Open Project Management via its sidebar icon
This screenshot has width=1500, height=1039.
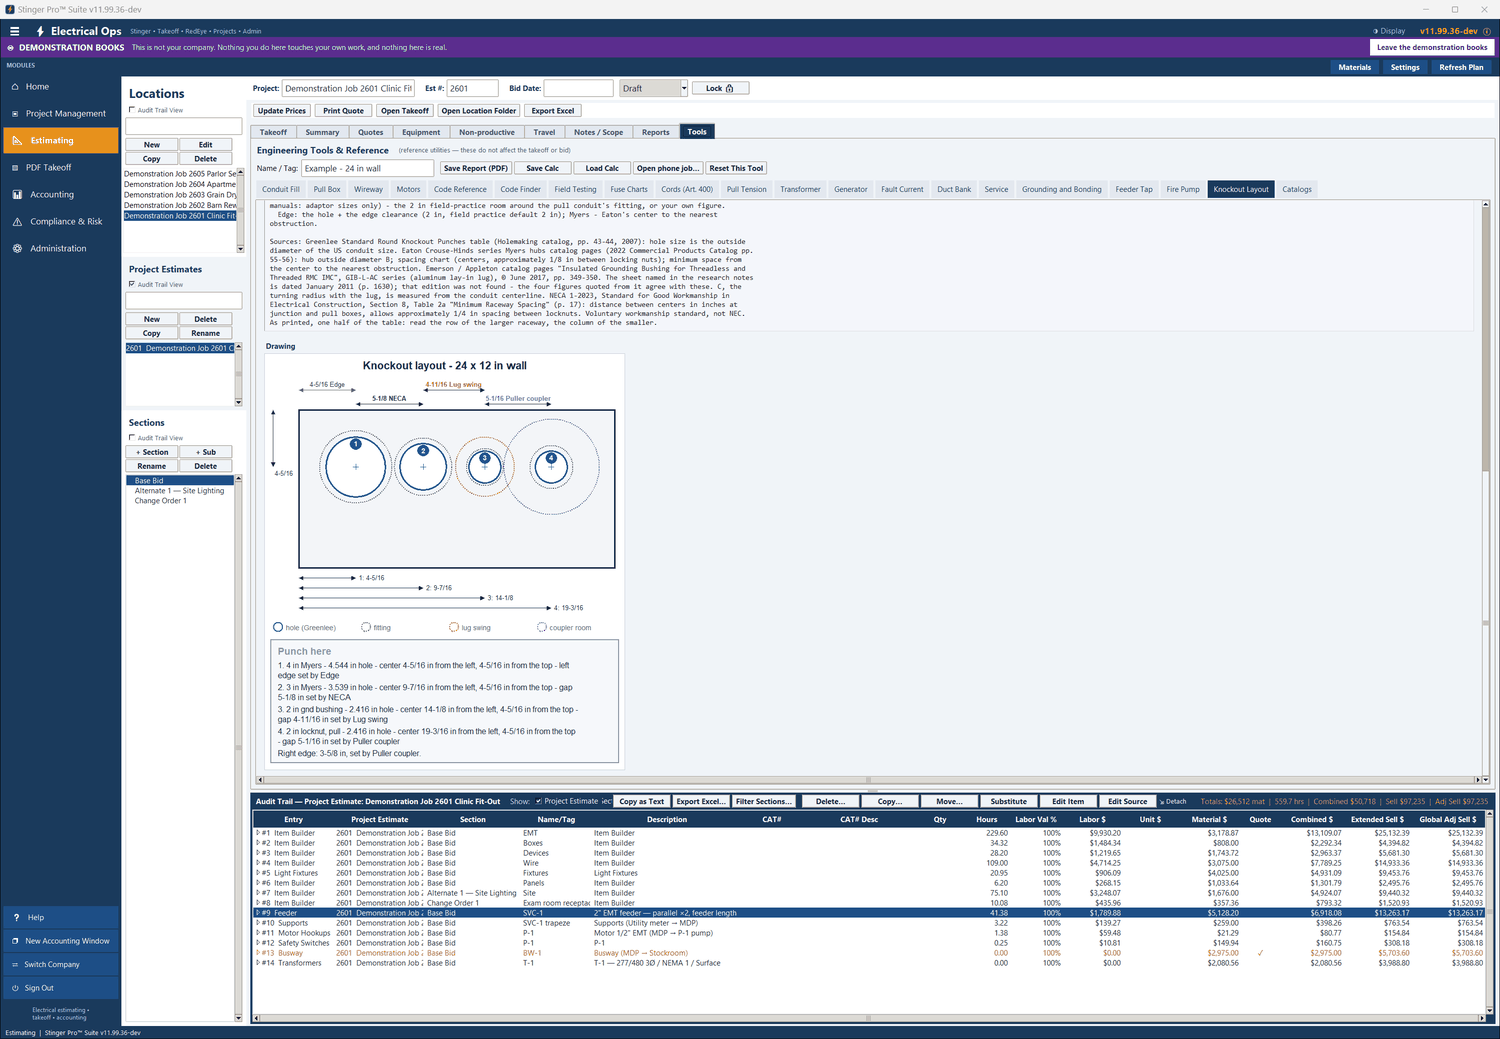tap(16, 114)
